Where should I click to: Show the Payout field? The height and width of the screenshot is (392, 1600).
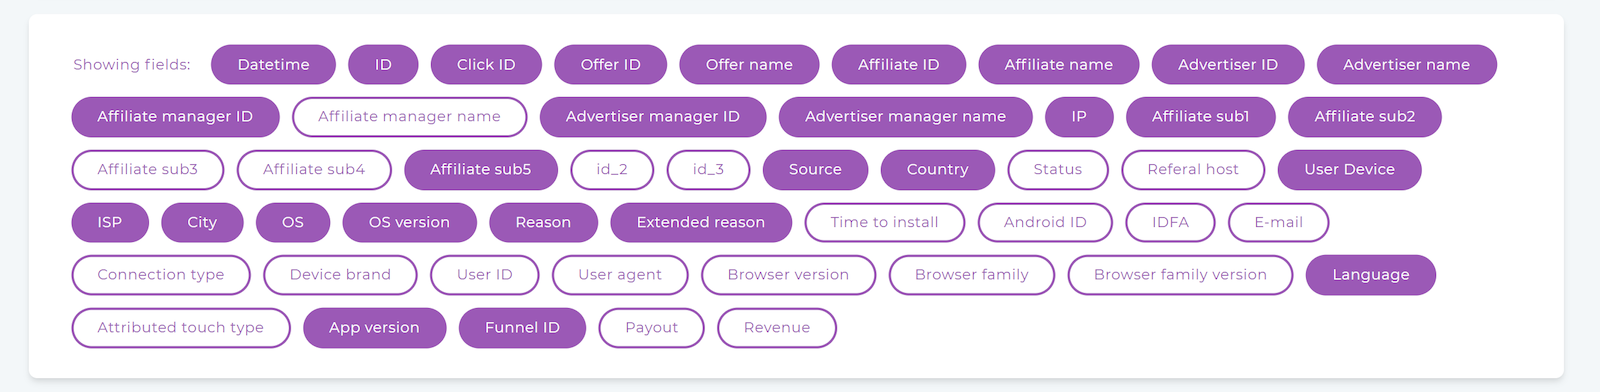tap(651, 328)
